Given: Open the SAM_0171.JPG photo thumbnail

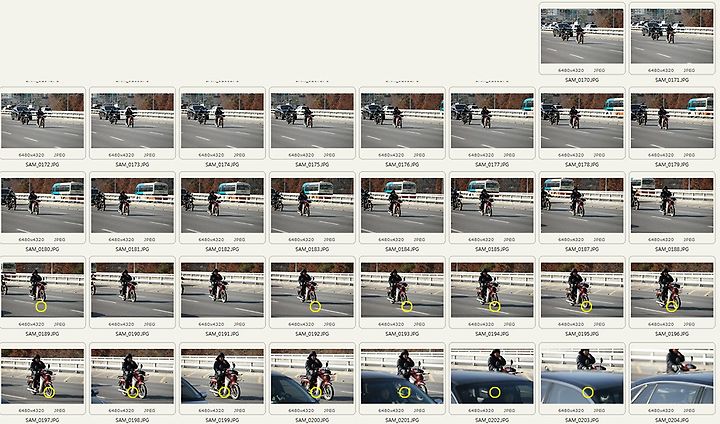Looking at the screenshot, I should click(672, 36).
